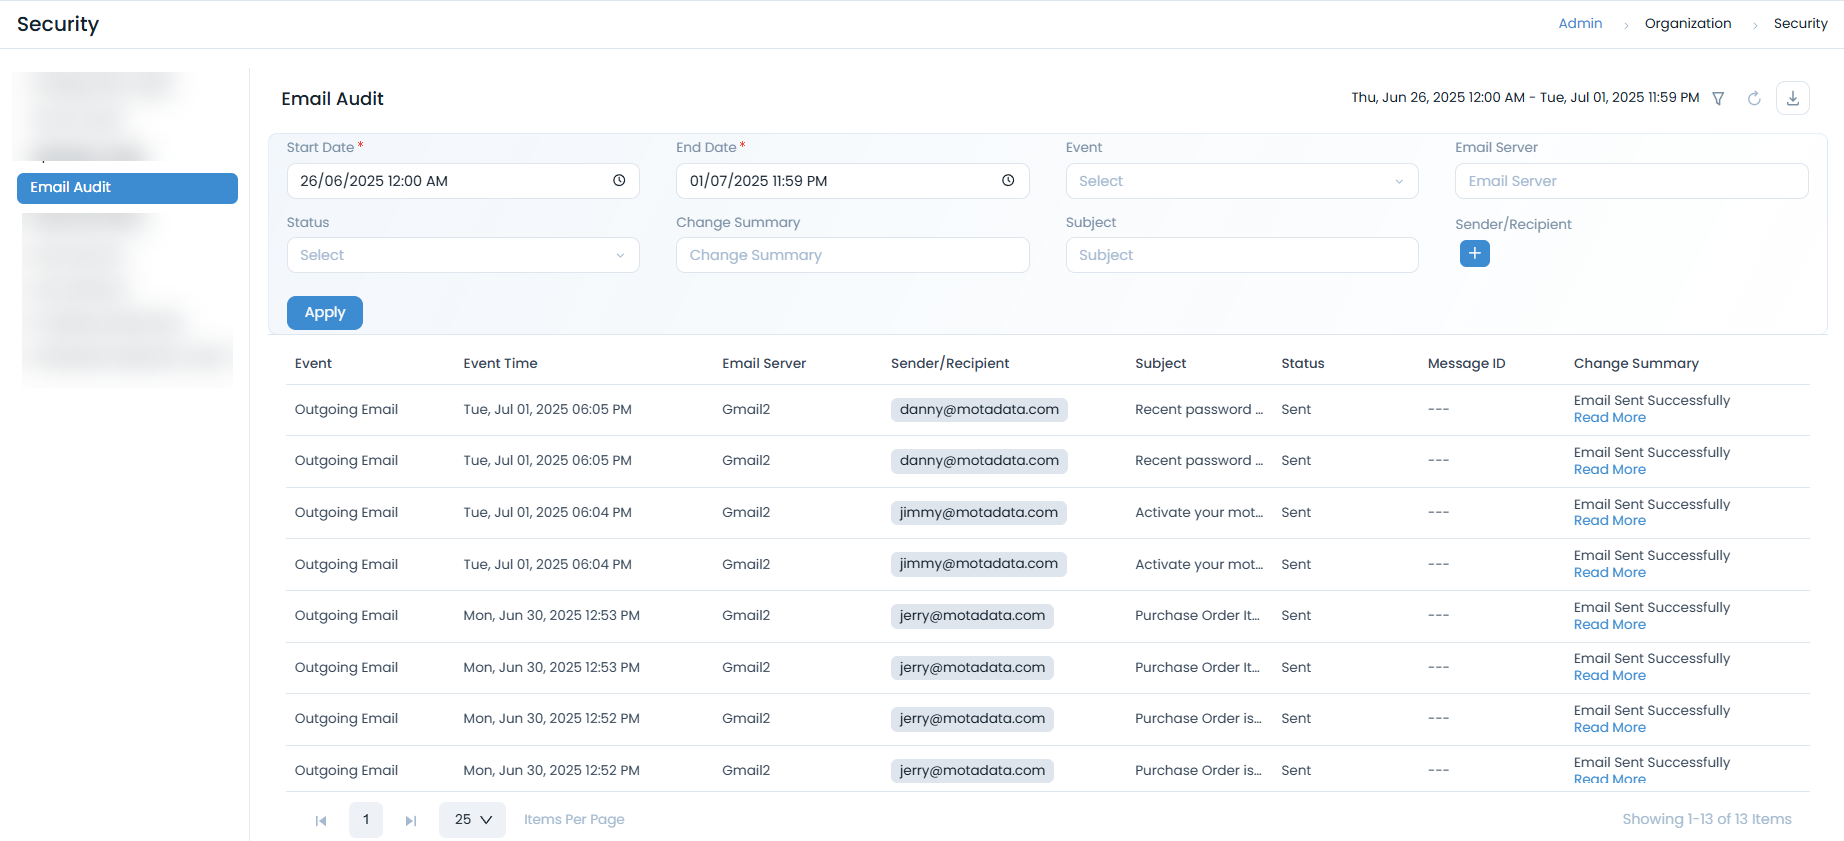Click Read More for first 12:53 PM jerry row

[1609, 625]
